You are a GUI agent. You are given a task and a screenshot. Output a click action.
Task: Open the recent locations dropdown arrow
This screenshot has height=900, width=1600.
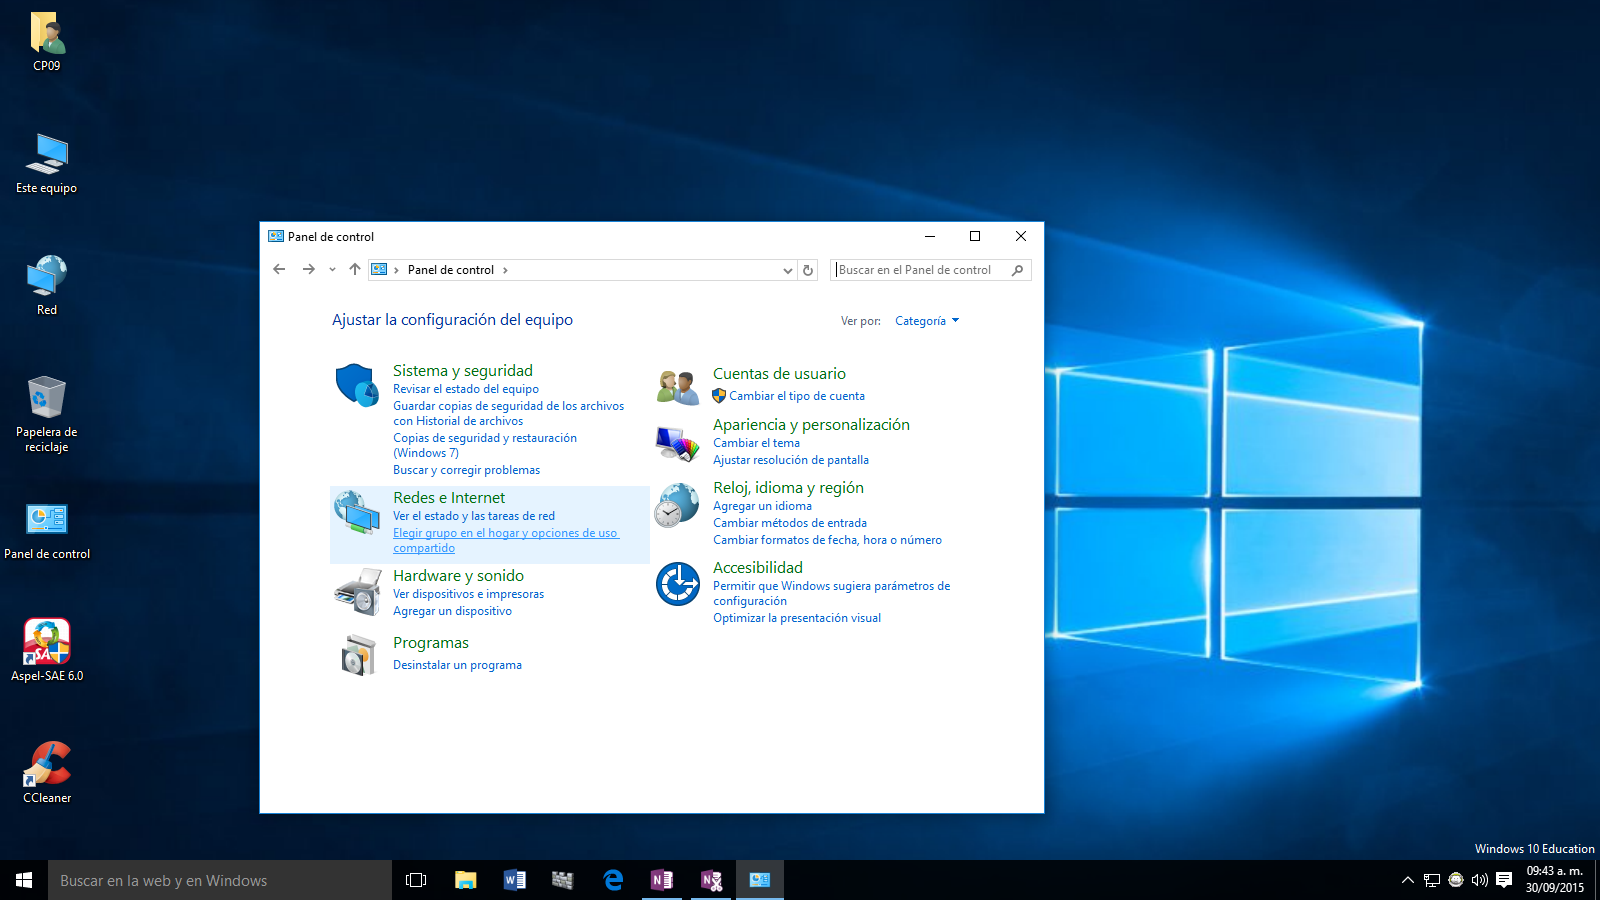click(332, 269)
